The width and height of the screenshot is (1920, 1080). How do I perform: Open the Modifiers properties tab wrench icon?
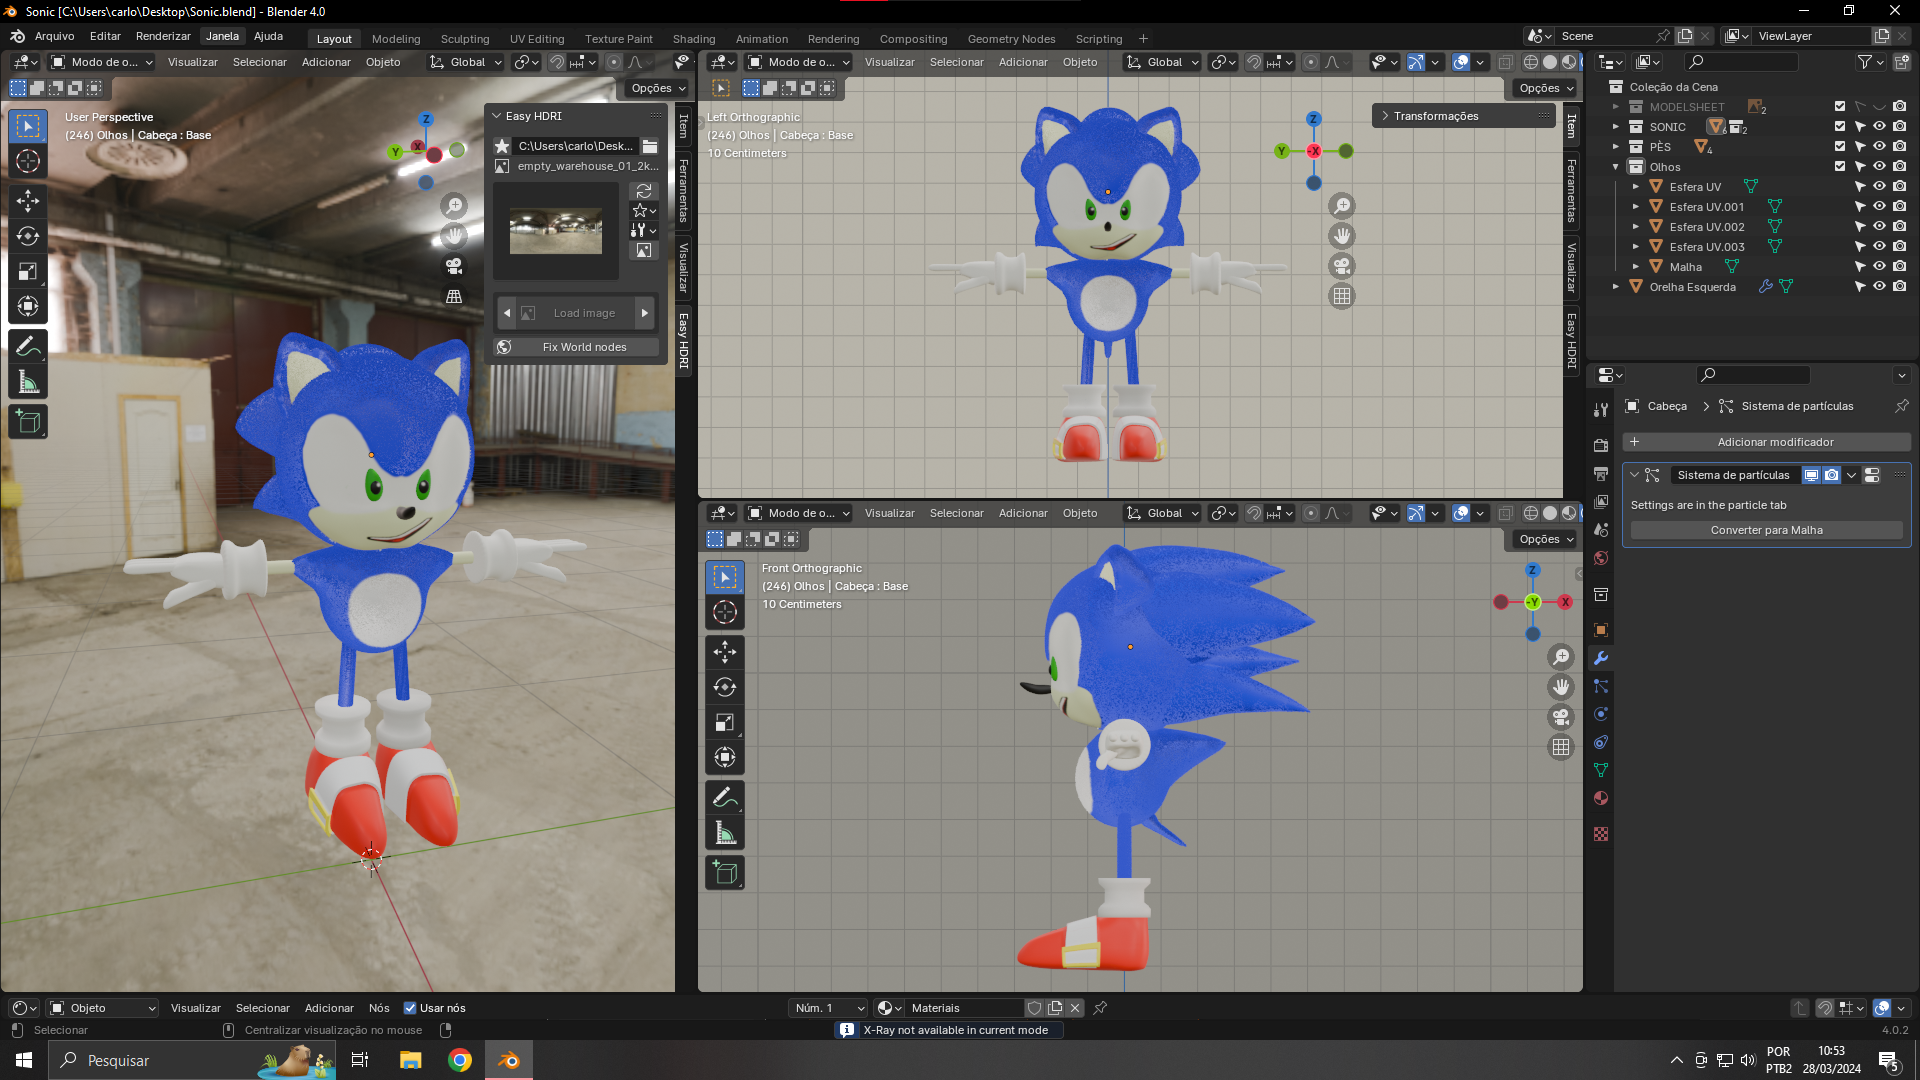pyautogui.click(x=1601, y=658)
